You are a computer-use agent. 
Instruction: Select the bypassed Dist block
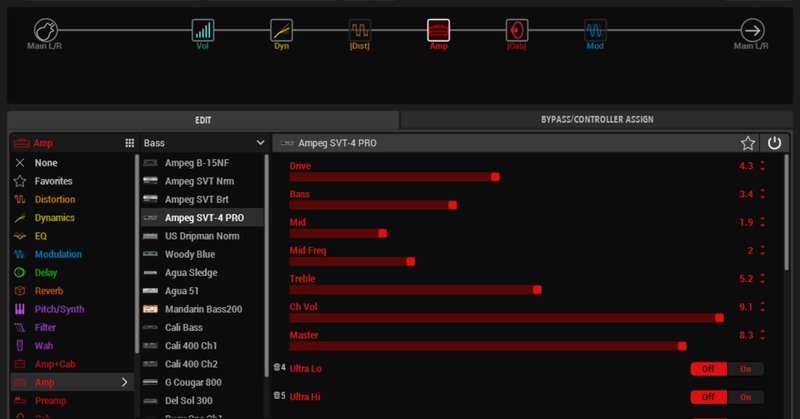[360, 31]
